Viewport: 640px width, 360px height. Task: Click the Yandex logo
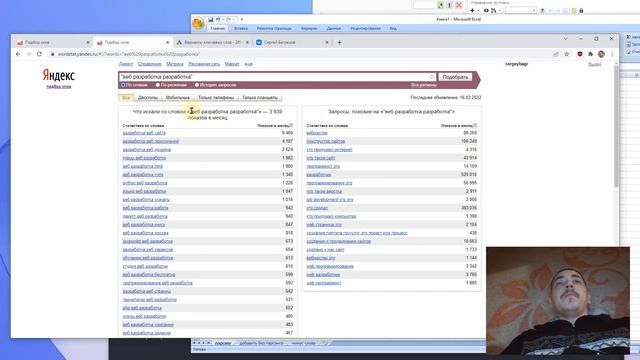(58, 75)
